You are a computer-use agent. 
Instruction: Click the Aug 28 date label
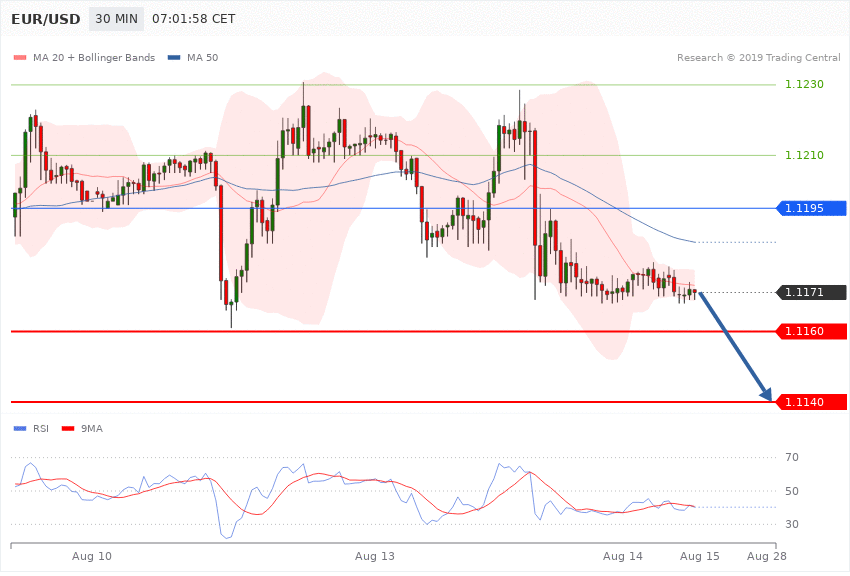pyautogui.click(x=767, y=556)
